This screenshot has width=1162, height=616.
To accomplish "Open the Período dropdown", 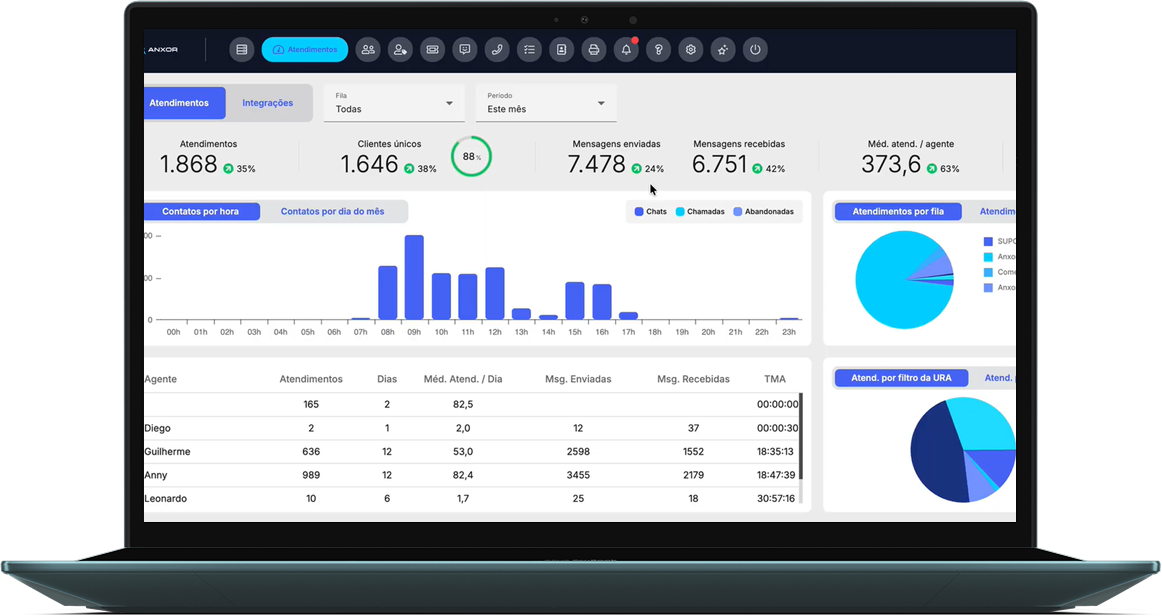I will click(546, 102).
